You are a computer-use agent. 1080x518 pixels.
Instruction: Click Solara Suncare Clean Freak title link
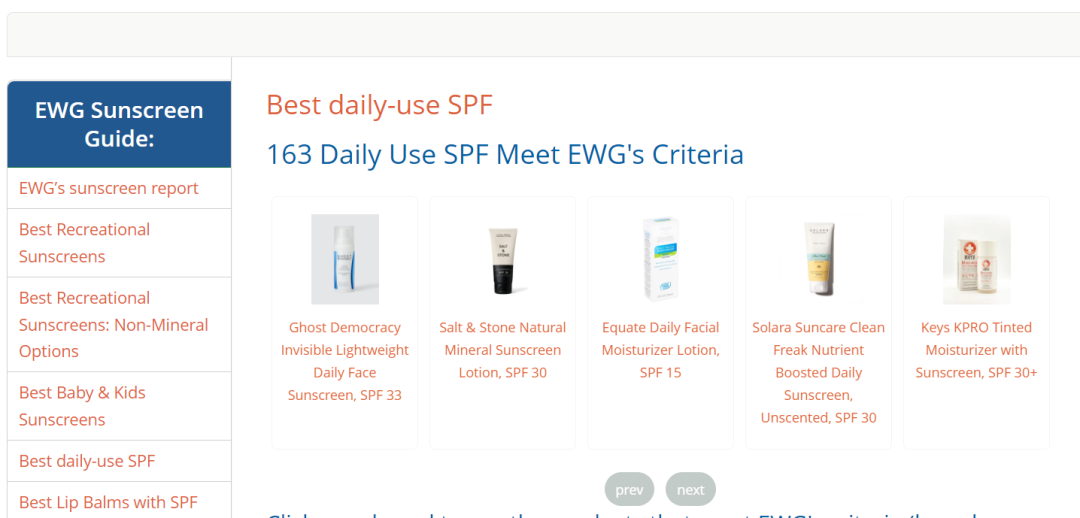(818, 373)
